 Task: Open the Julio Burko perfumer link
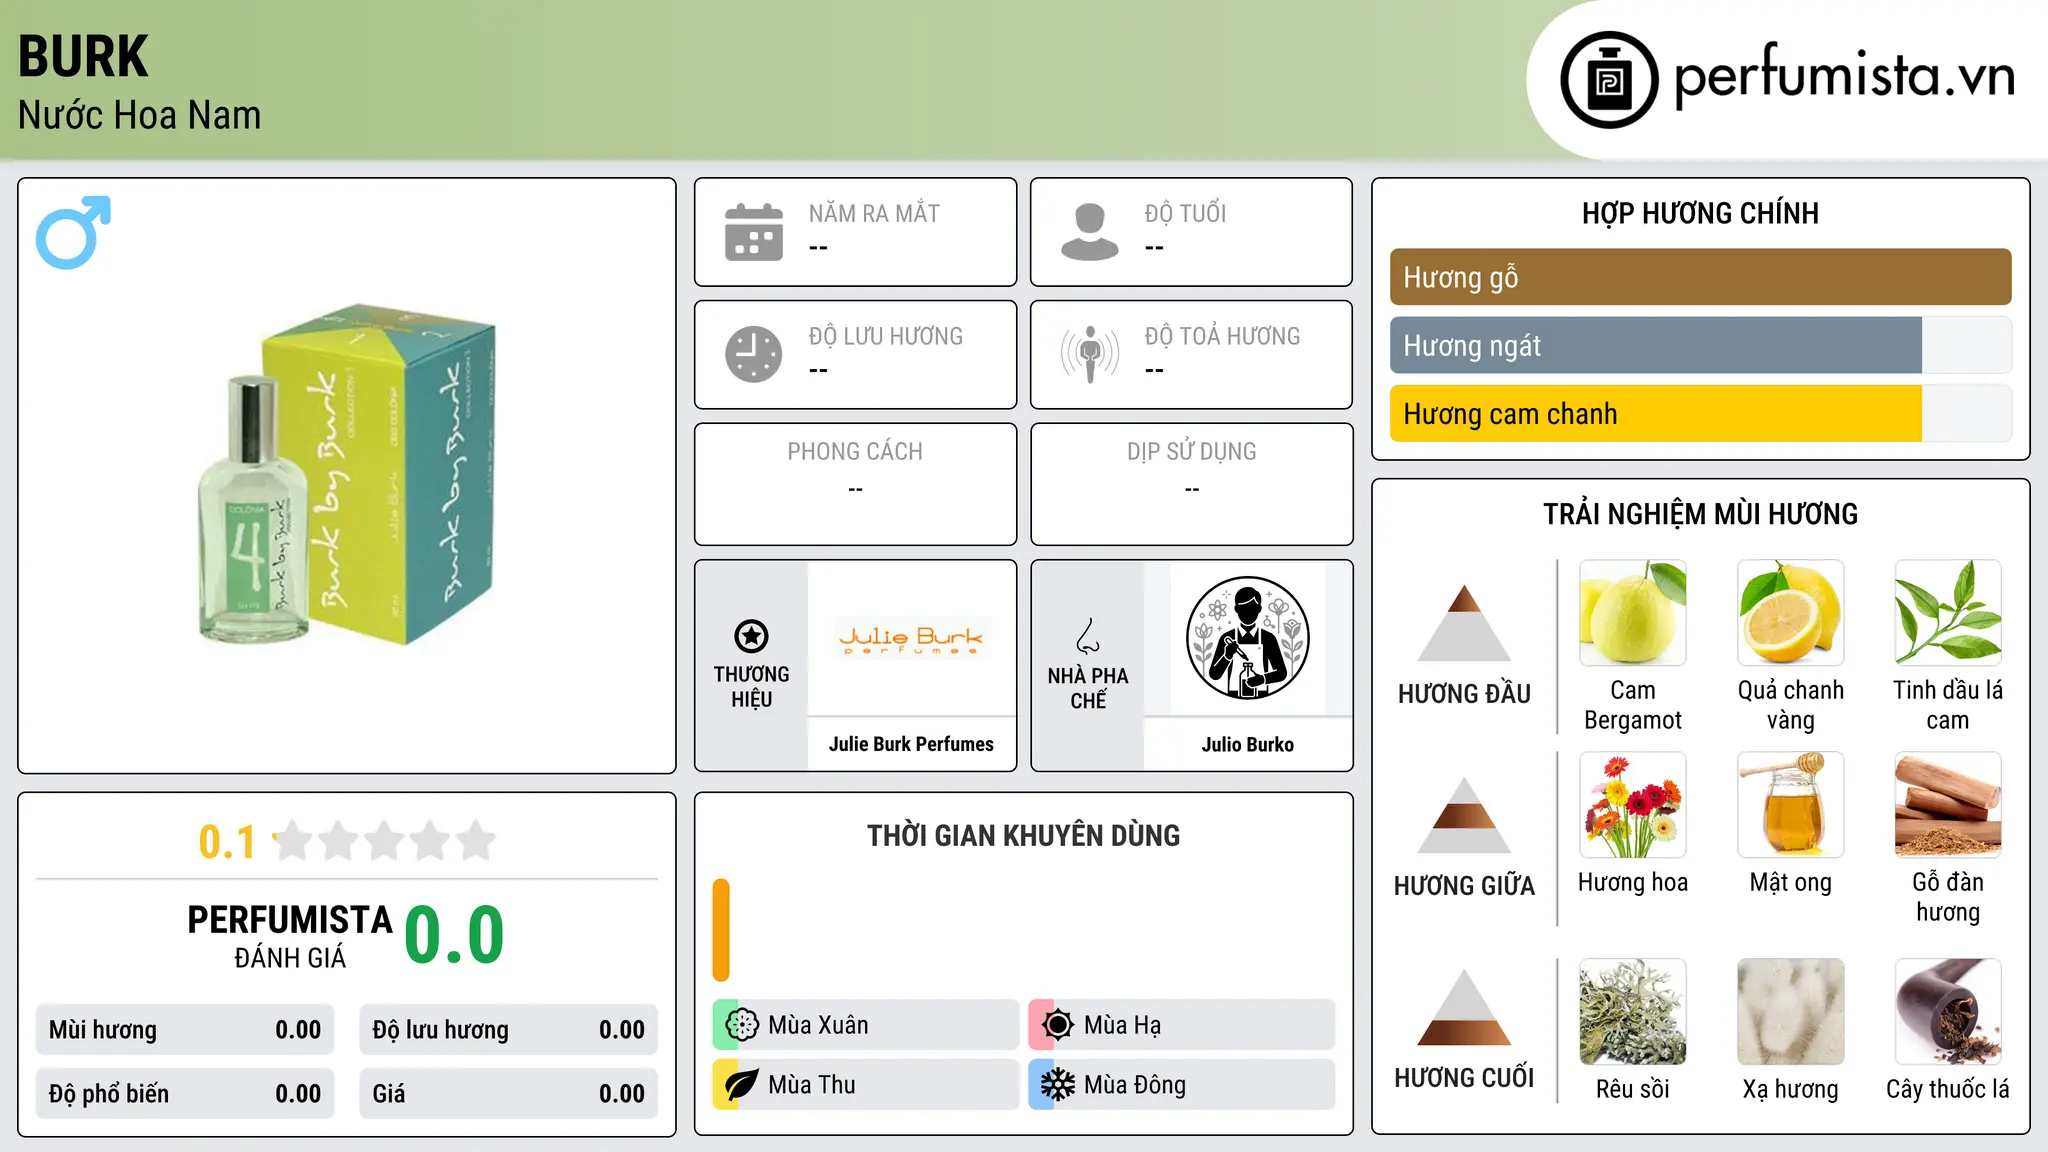[1248, 744]
